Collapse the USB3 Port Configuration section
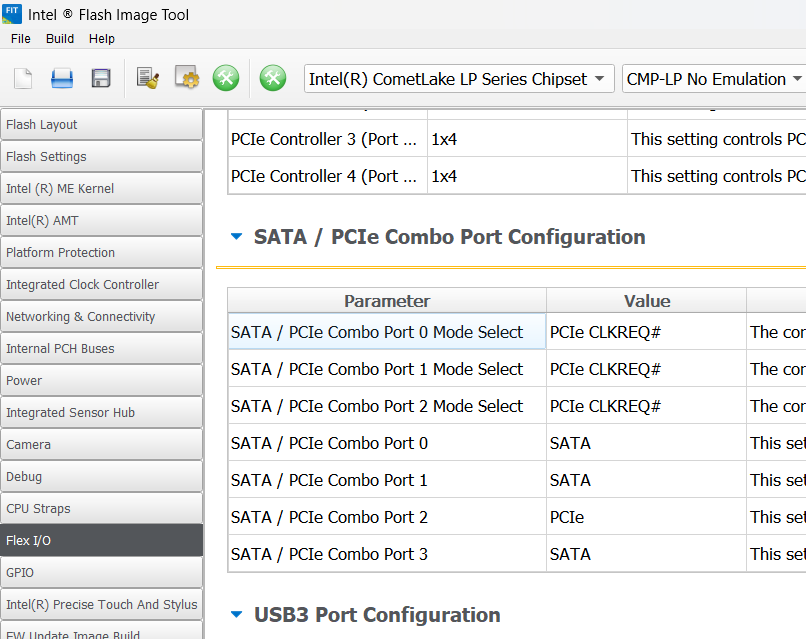Image resolution: width=806 pixels, height=639 pixels. (x=237, y=615)
